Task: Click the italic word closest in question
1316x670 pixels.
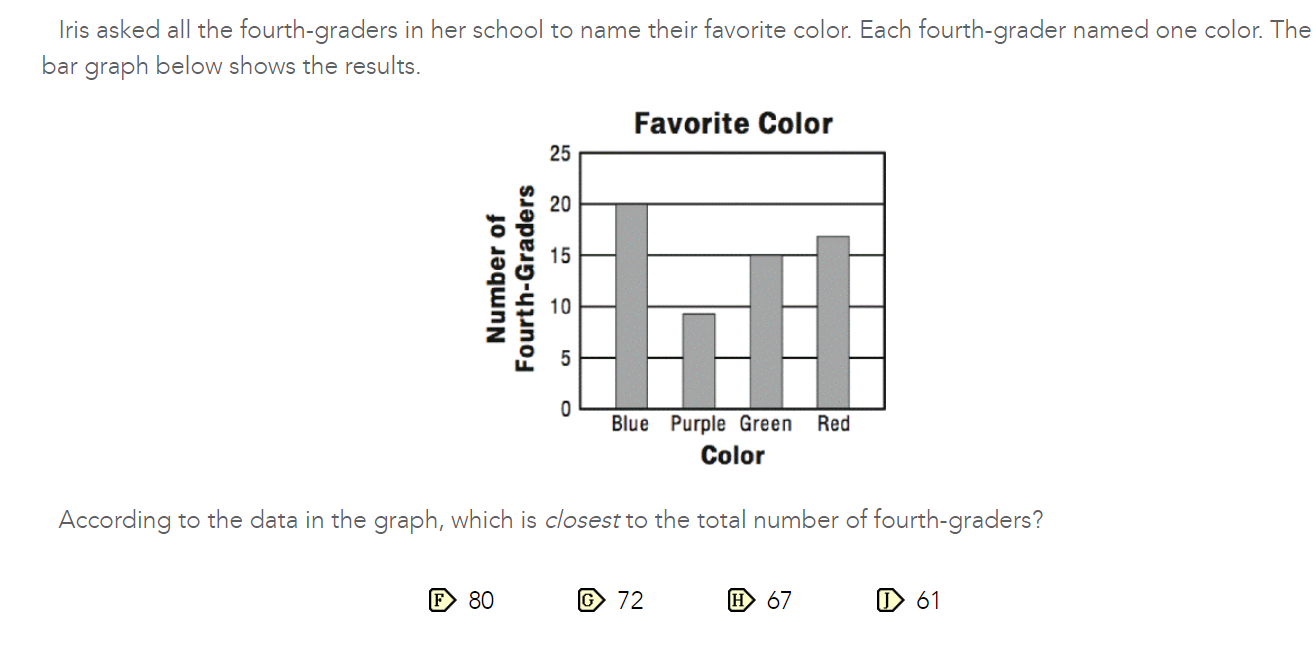Action: [x=582, y=520]
